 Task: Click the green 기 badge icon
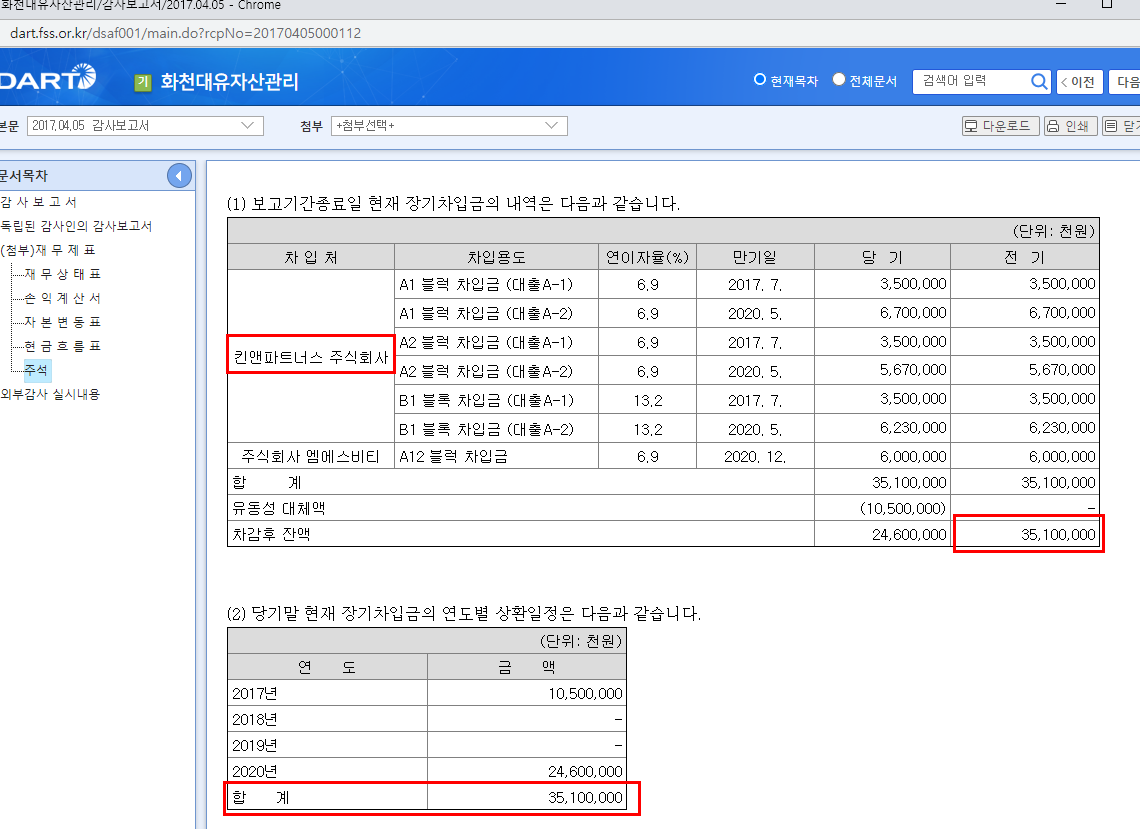[142, 83]
